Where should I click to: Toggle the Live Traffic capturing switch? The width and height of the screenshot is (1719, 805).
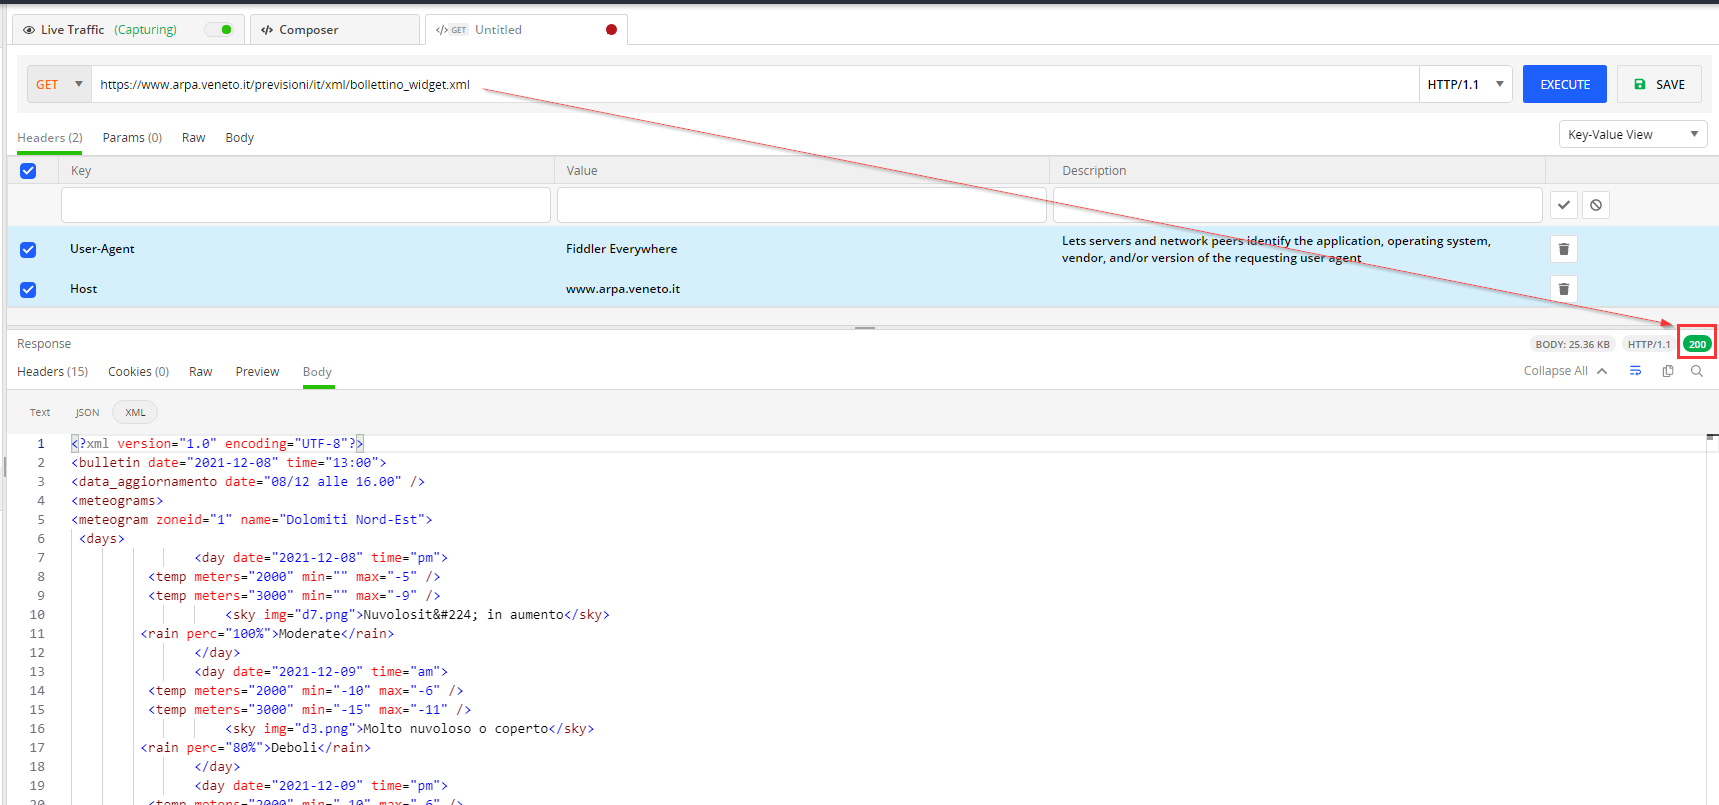click(219, 30)
